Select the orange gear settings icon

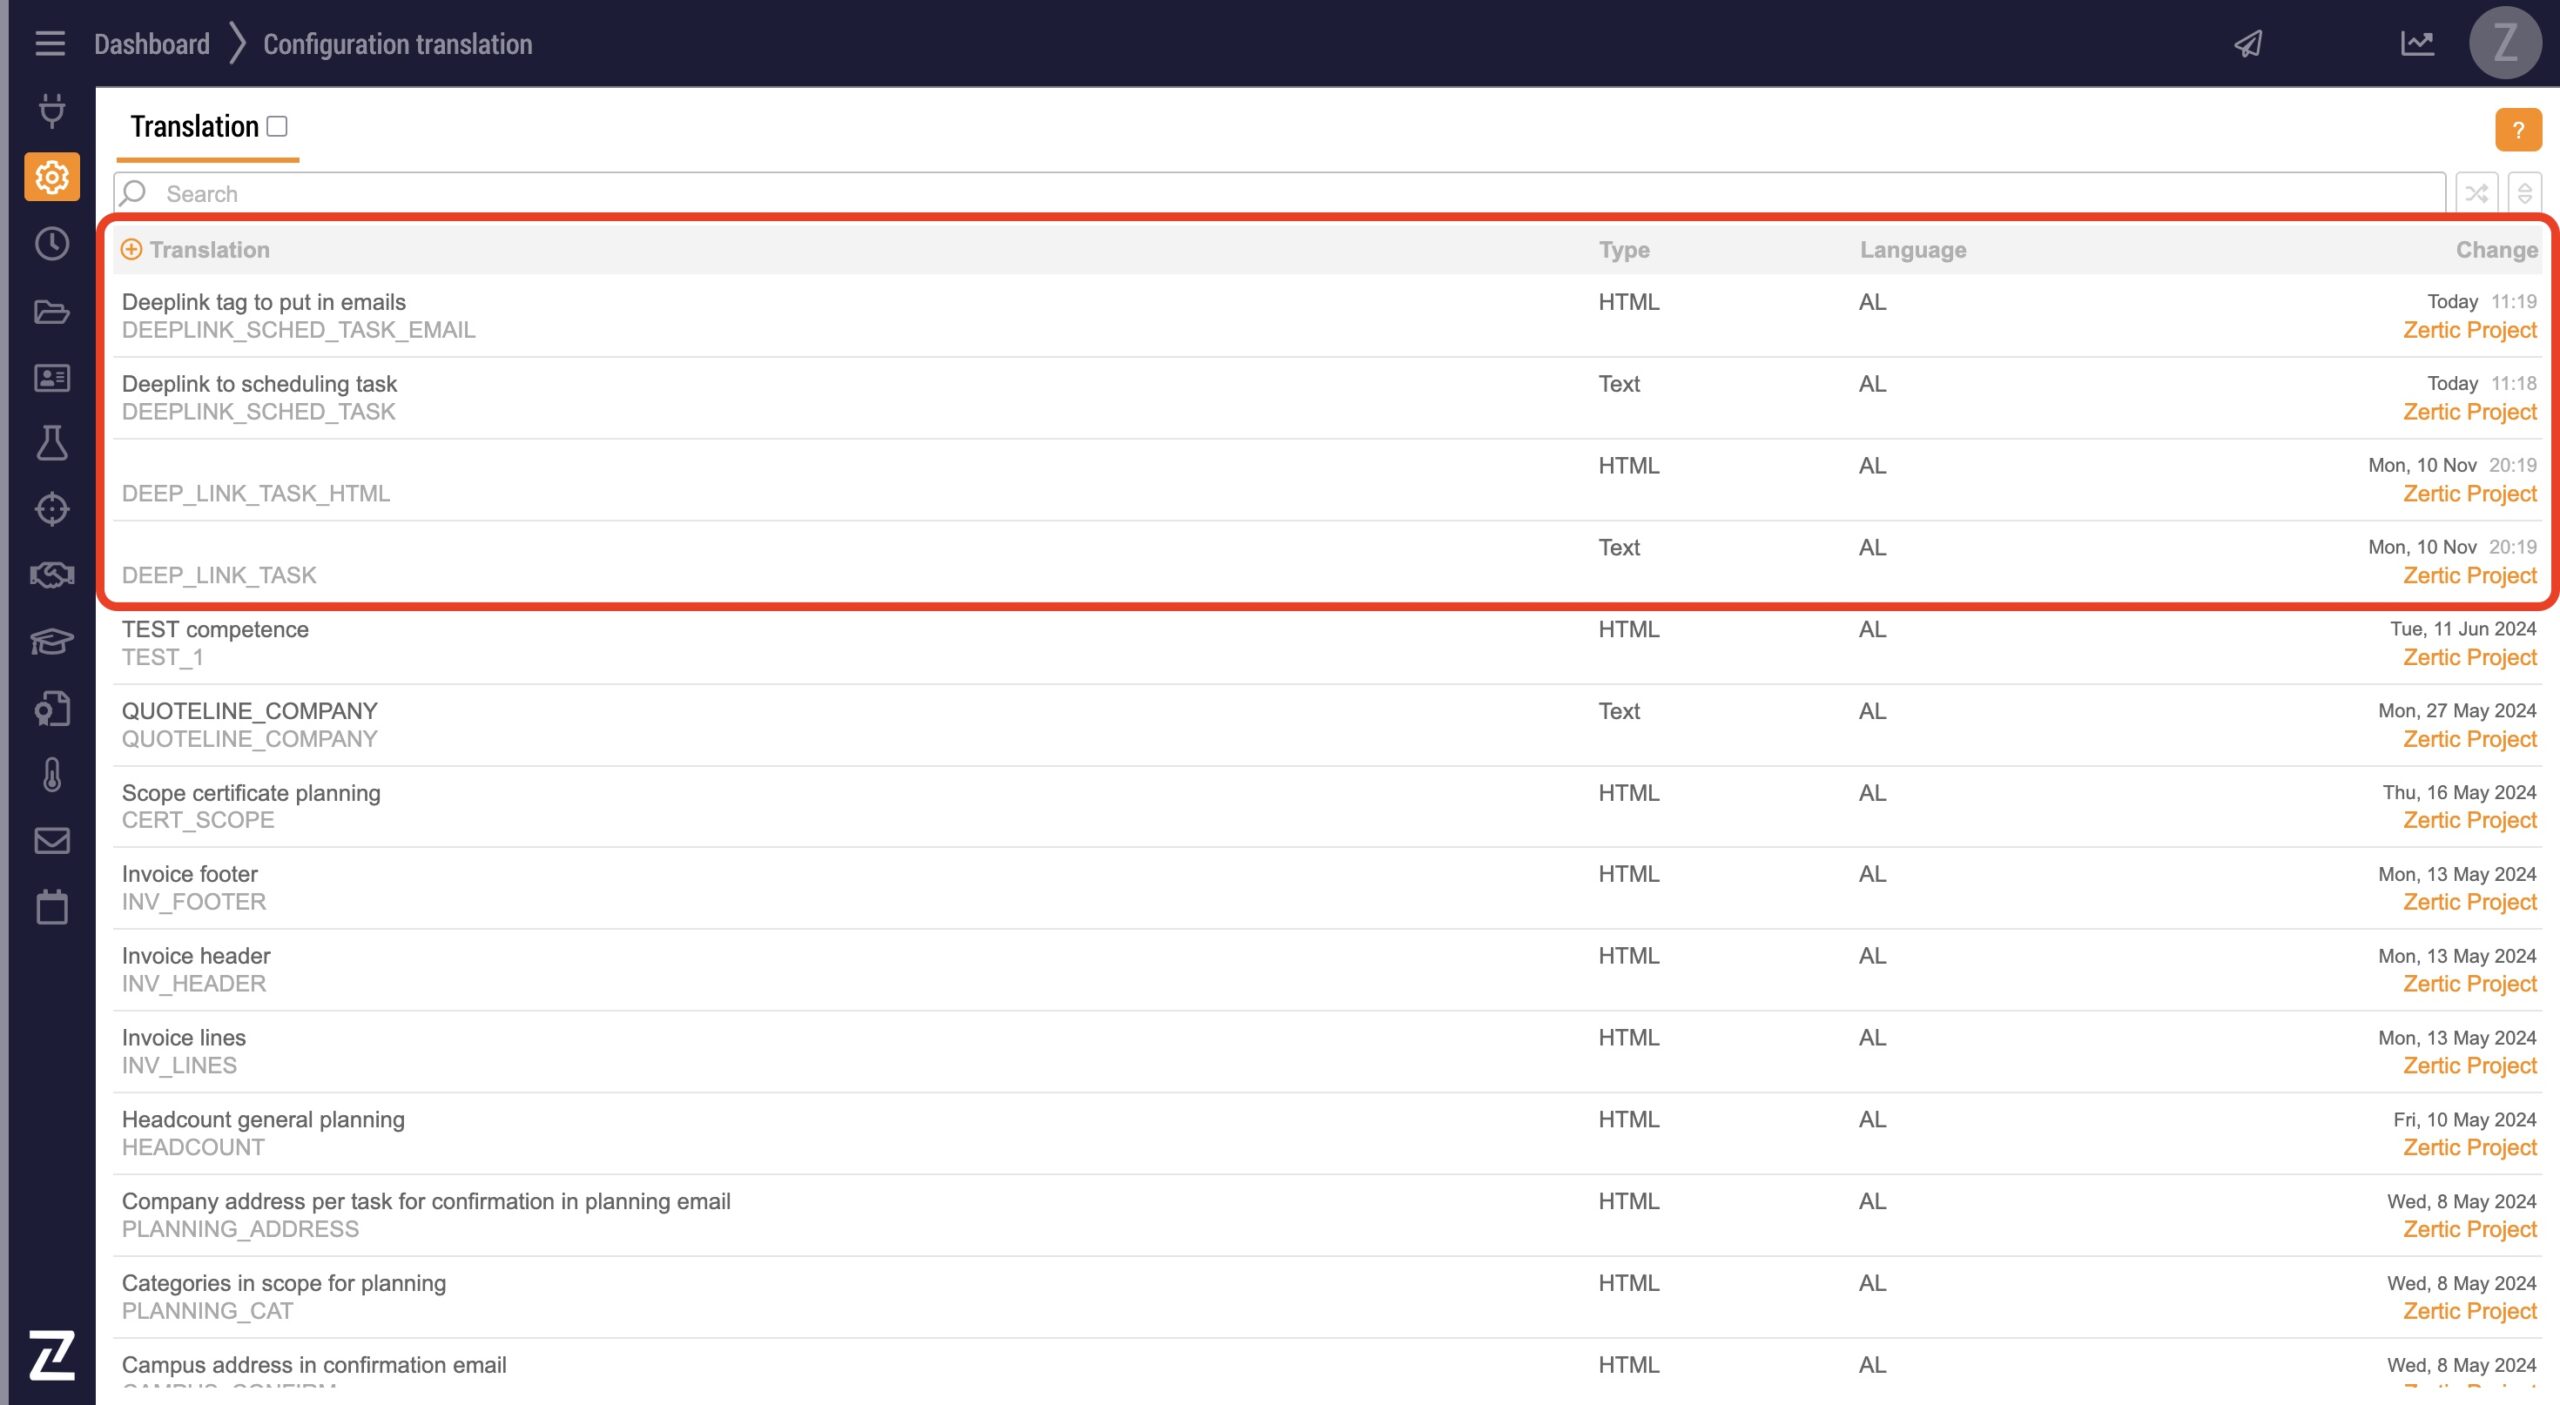pyautogui.click(x=52, y=177)
